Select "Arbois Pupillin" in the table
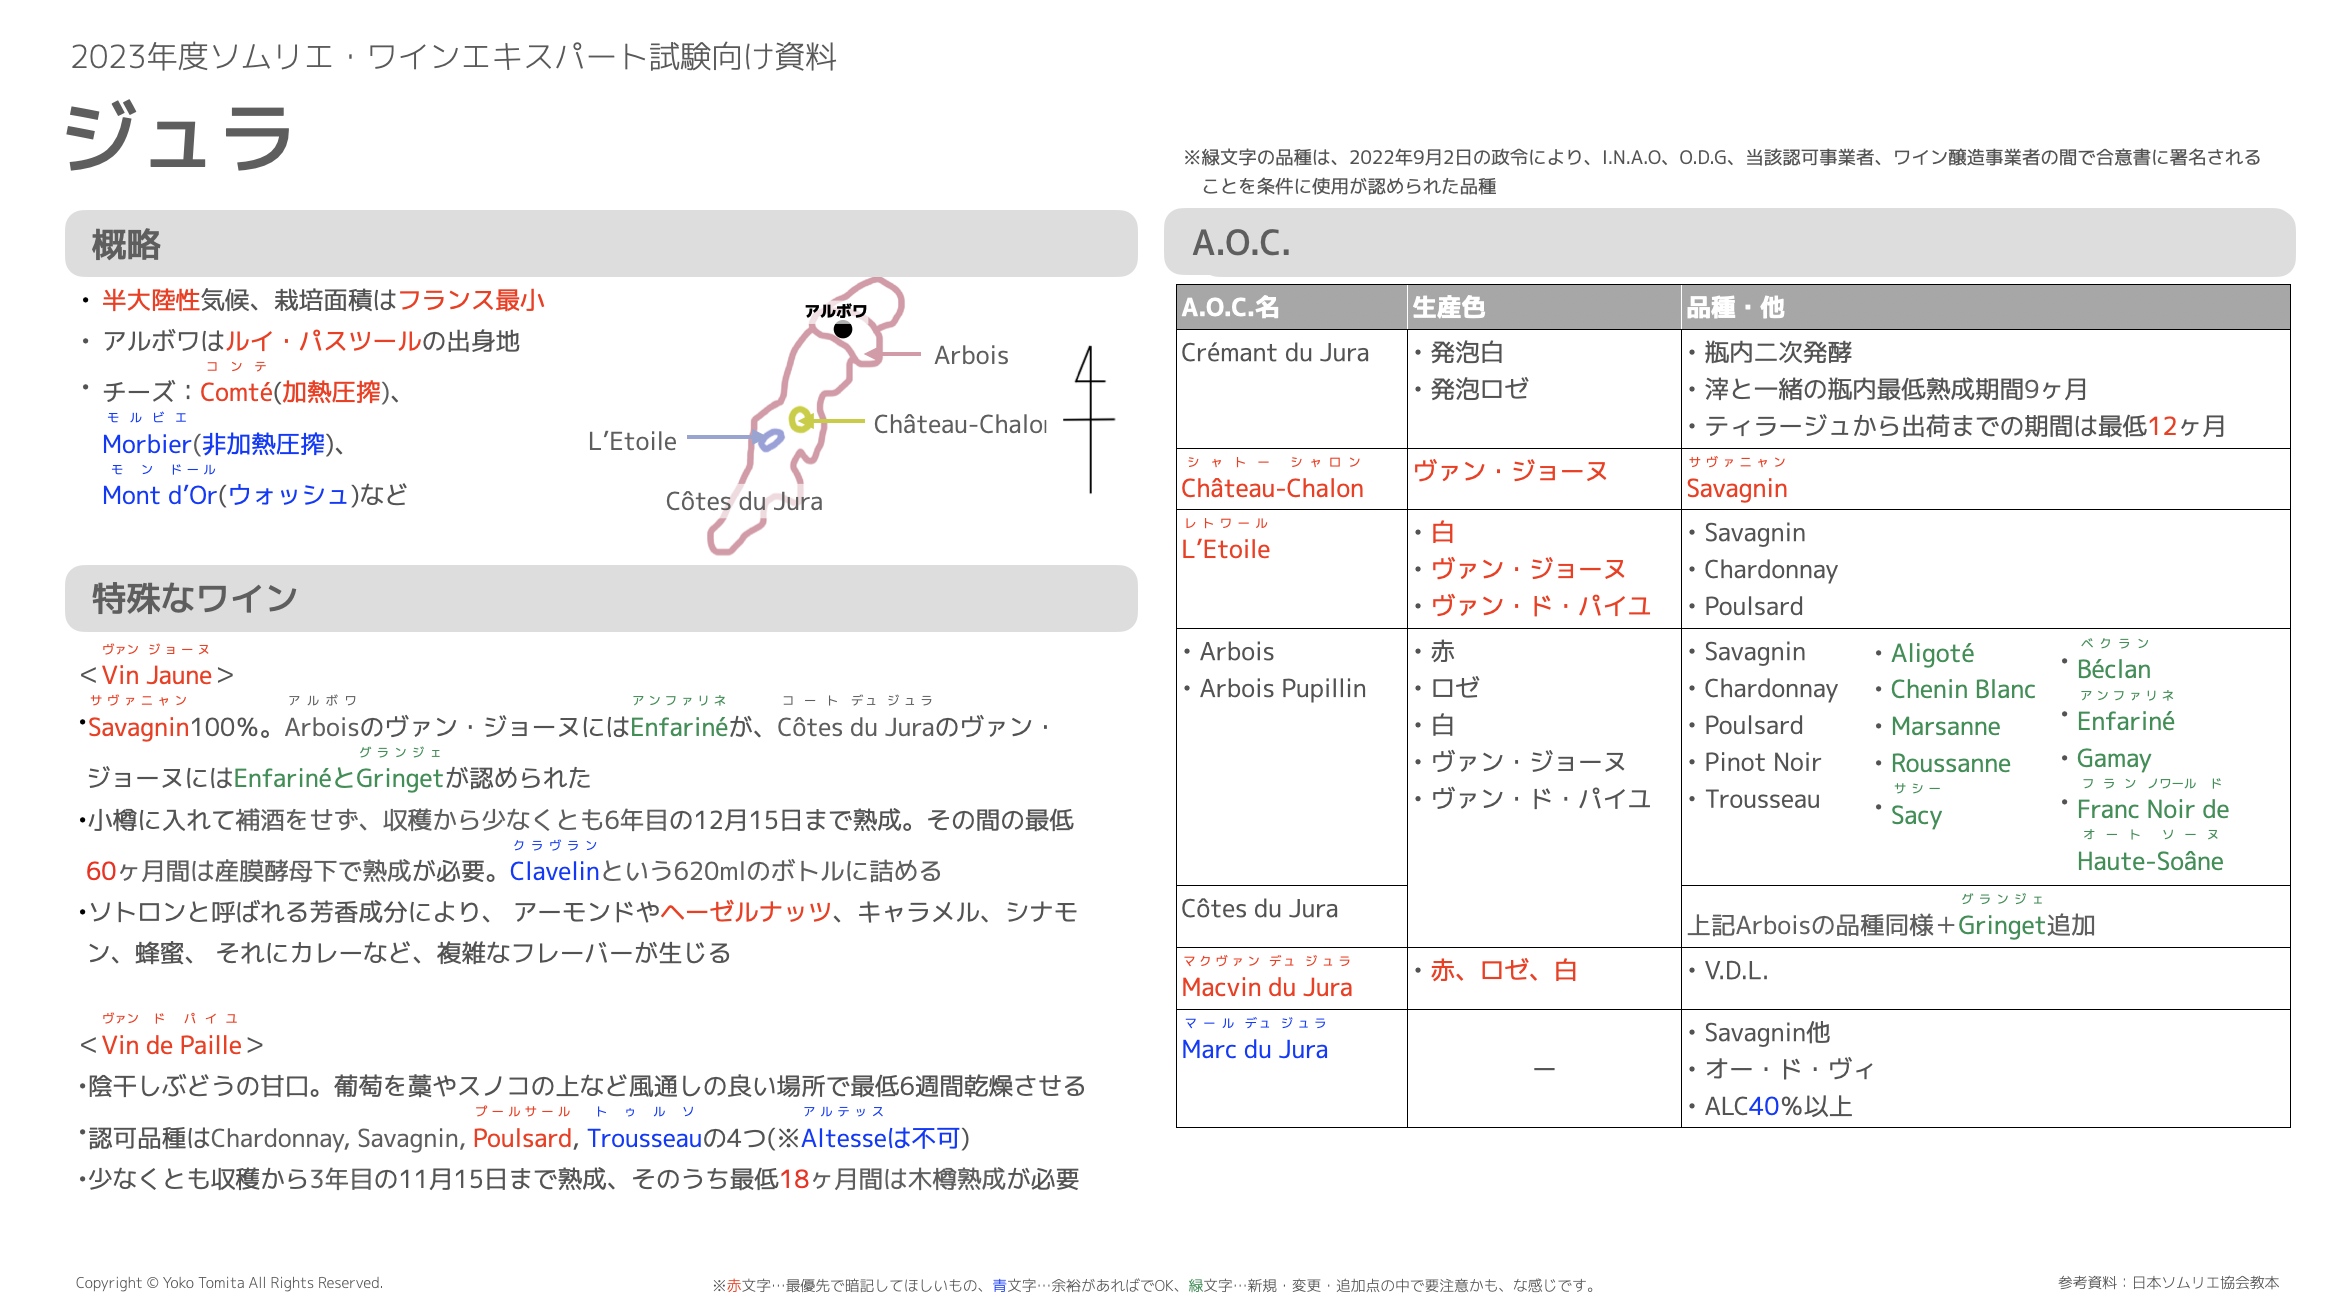Viewport: 2346px width, 1316px height. pos(1282,688)
